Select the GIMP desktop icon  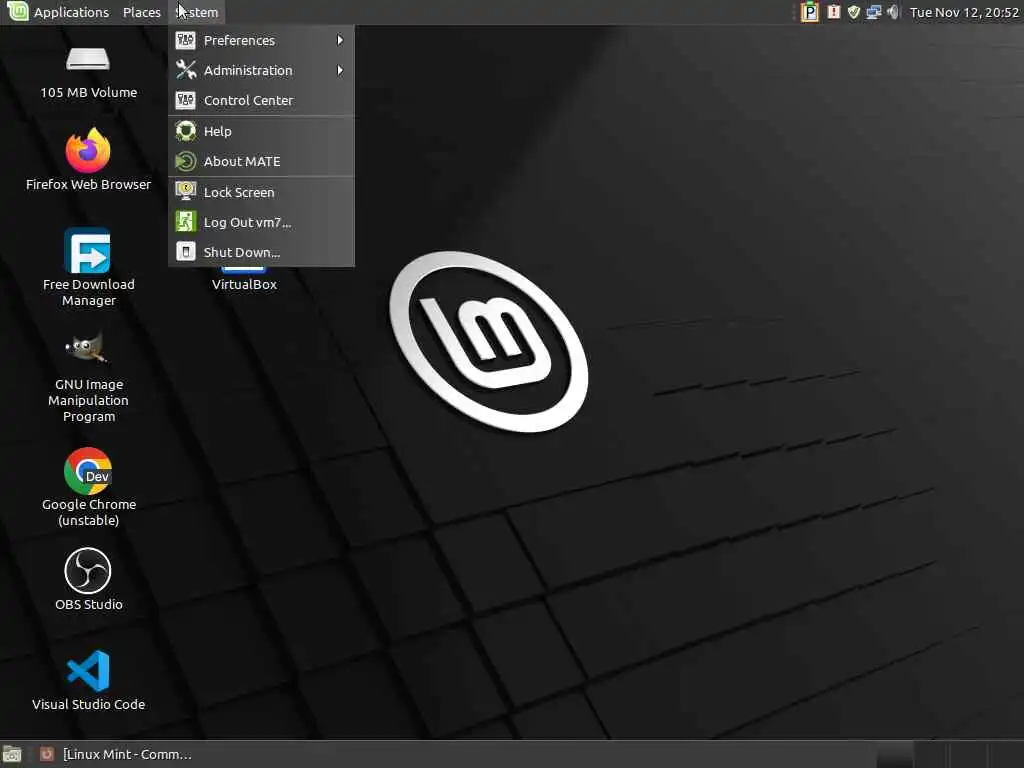coord(86,347)
